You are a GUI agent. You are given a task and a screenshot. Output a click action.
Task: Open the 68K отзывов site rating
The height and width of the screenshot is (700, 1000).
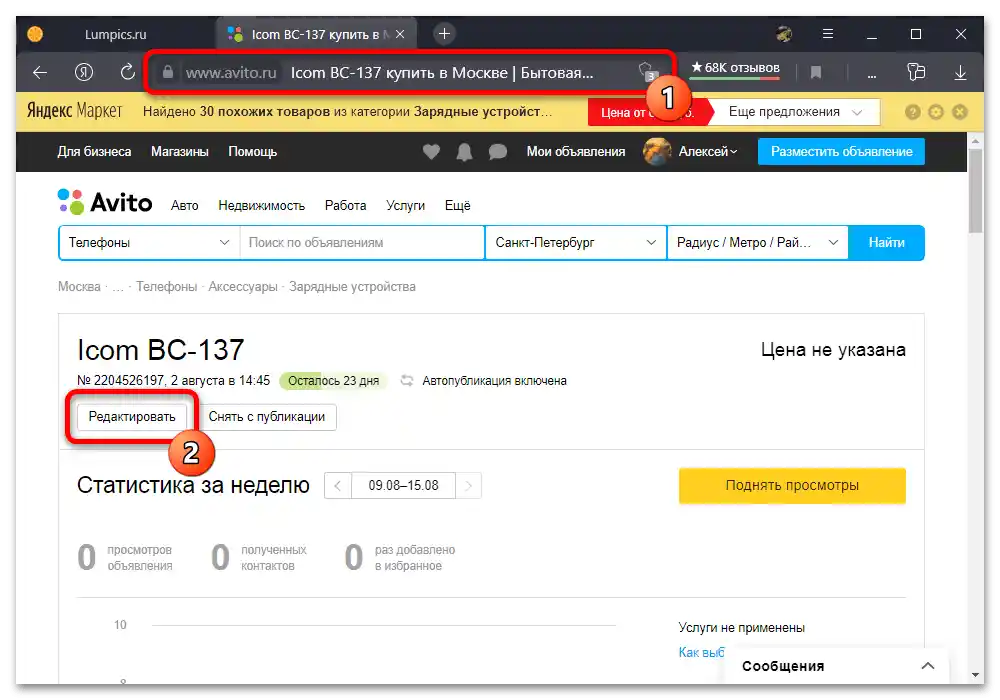tap(735, 68)
